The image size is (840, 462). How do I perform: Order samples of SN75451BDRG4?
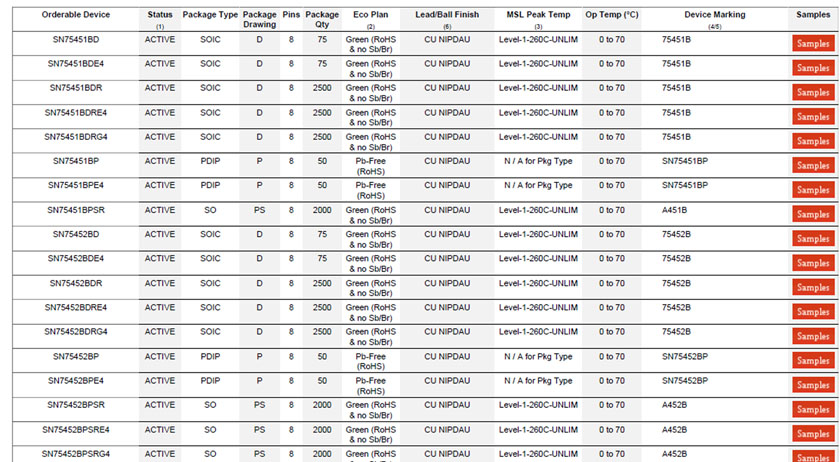[813, 141]
